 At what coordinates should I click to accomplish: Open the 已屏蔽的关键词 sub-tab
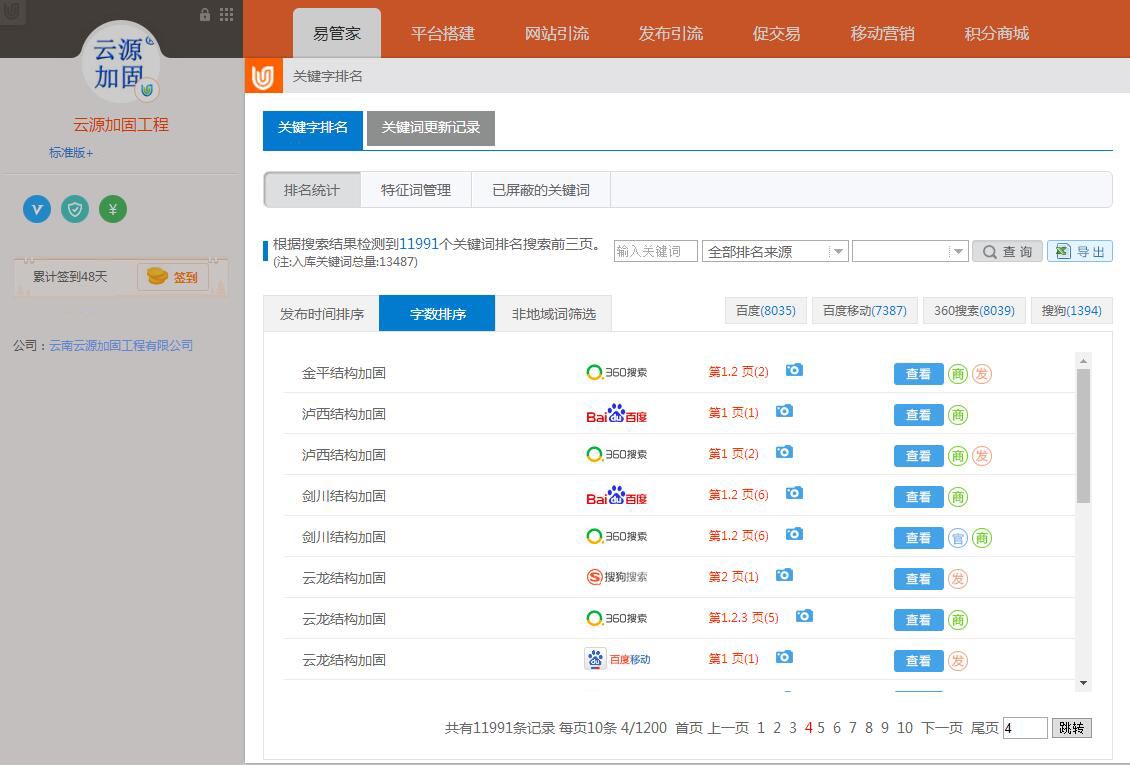pos(540,190)
